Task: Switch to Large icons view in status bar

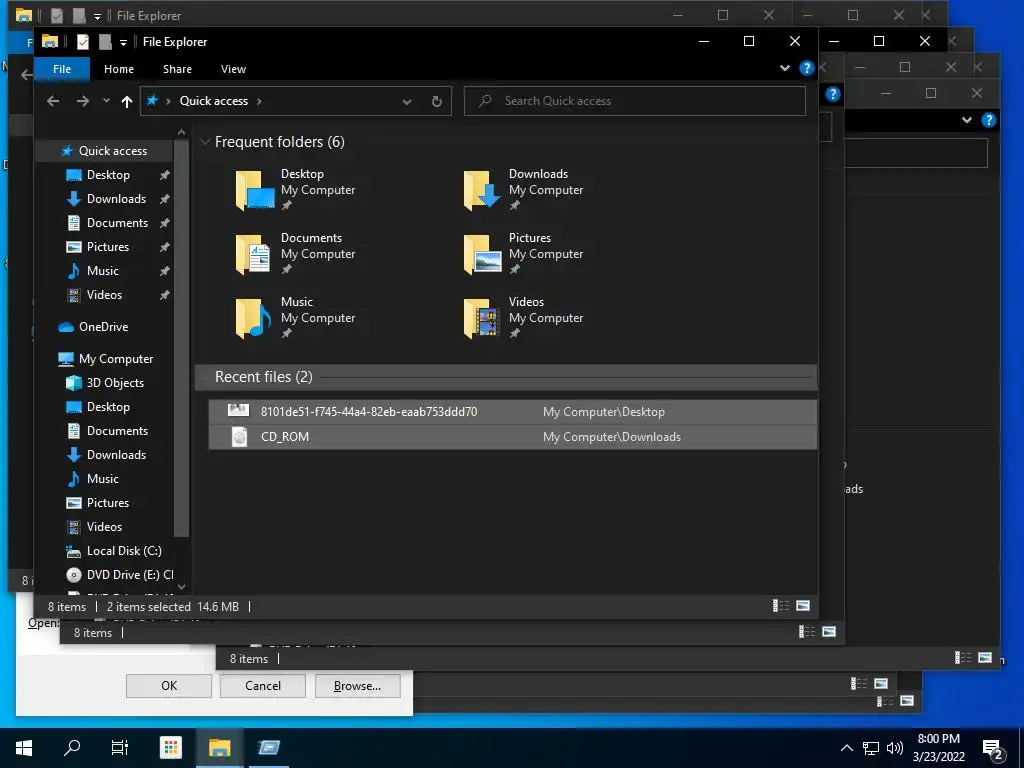Action: (803, 606)
